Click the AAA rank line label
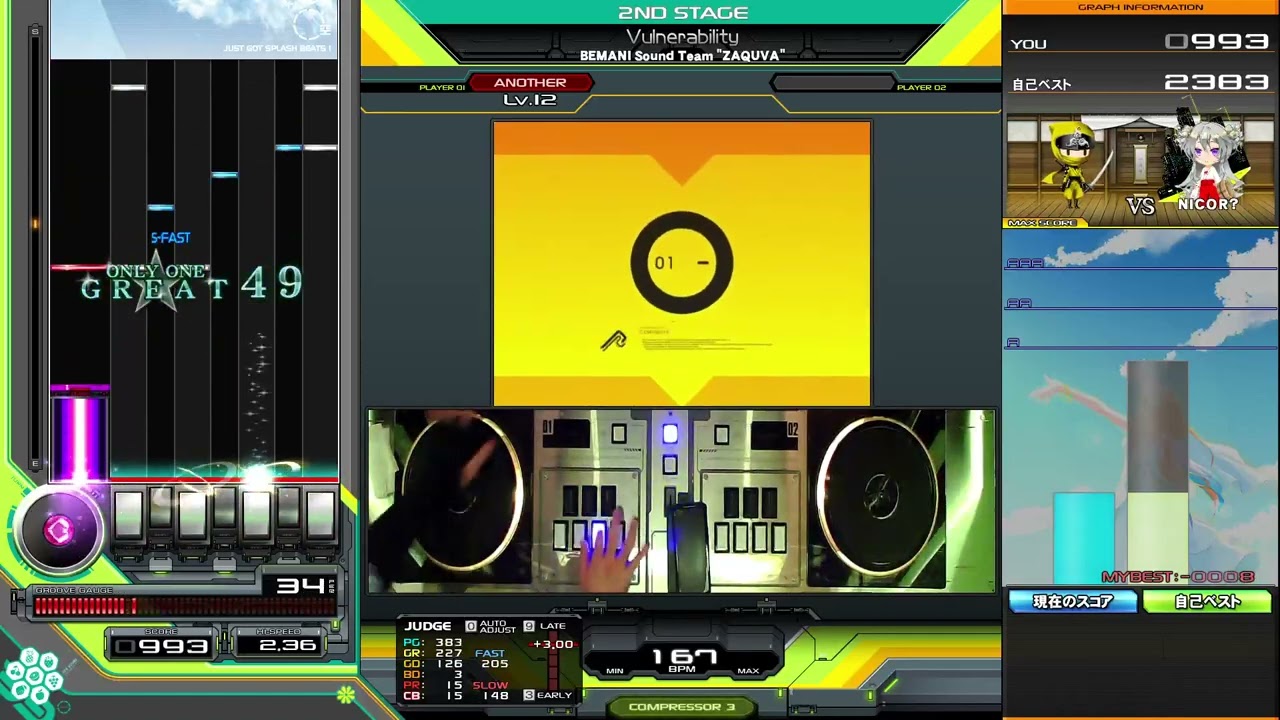 point(1025,263)
